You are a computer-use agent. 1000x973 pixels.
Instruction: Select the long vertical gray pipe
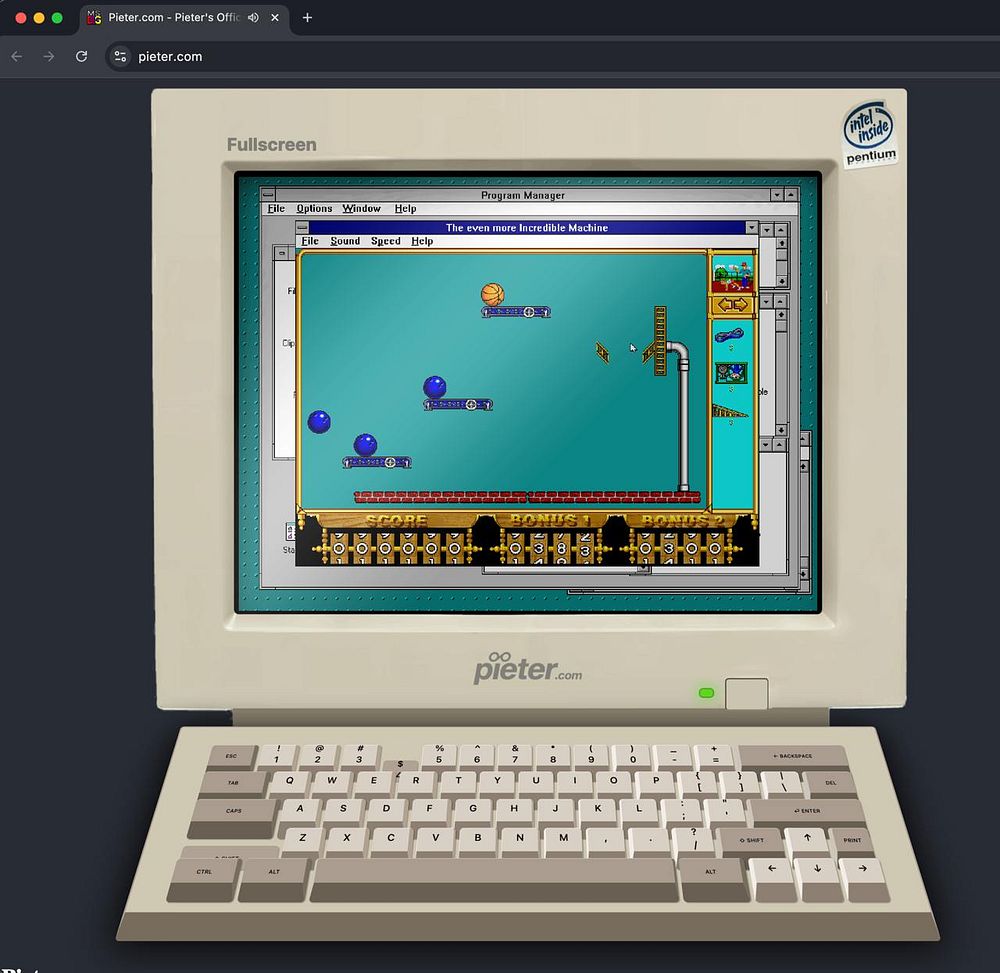[684, 430]
